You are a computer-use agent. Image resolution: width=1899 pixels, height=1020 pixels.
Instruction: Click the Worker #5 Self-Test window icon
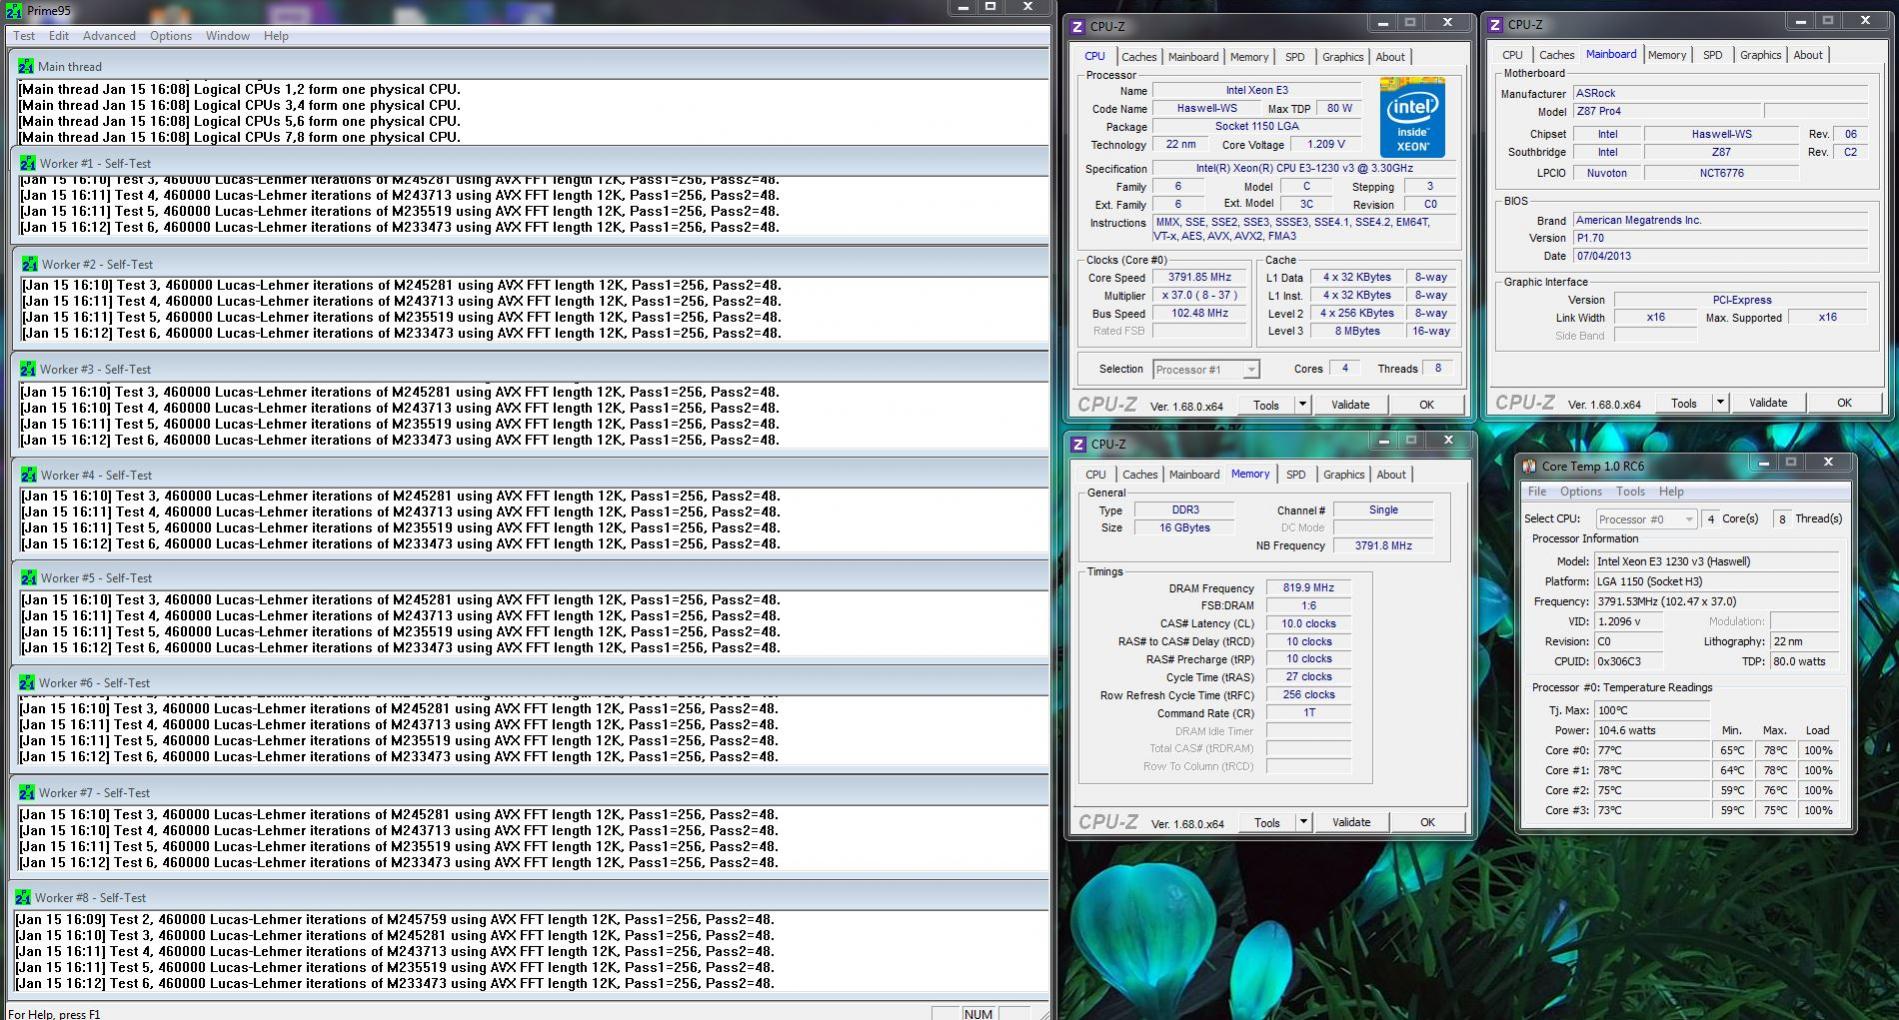[28, 578]
